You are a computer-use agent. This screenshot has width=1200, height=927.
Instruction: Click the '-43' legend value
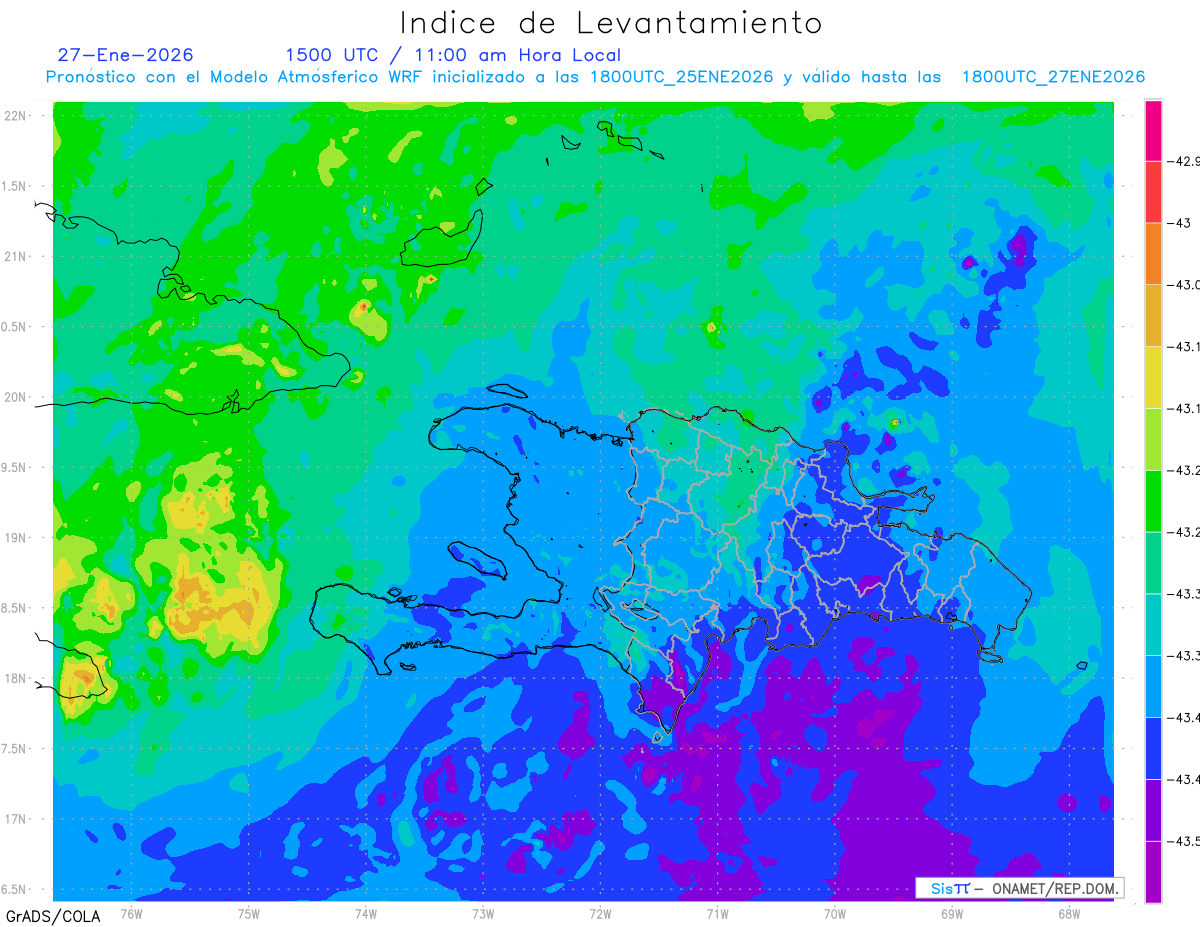tap(1180, 223)
